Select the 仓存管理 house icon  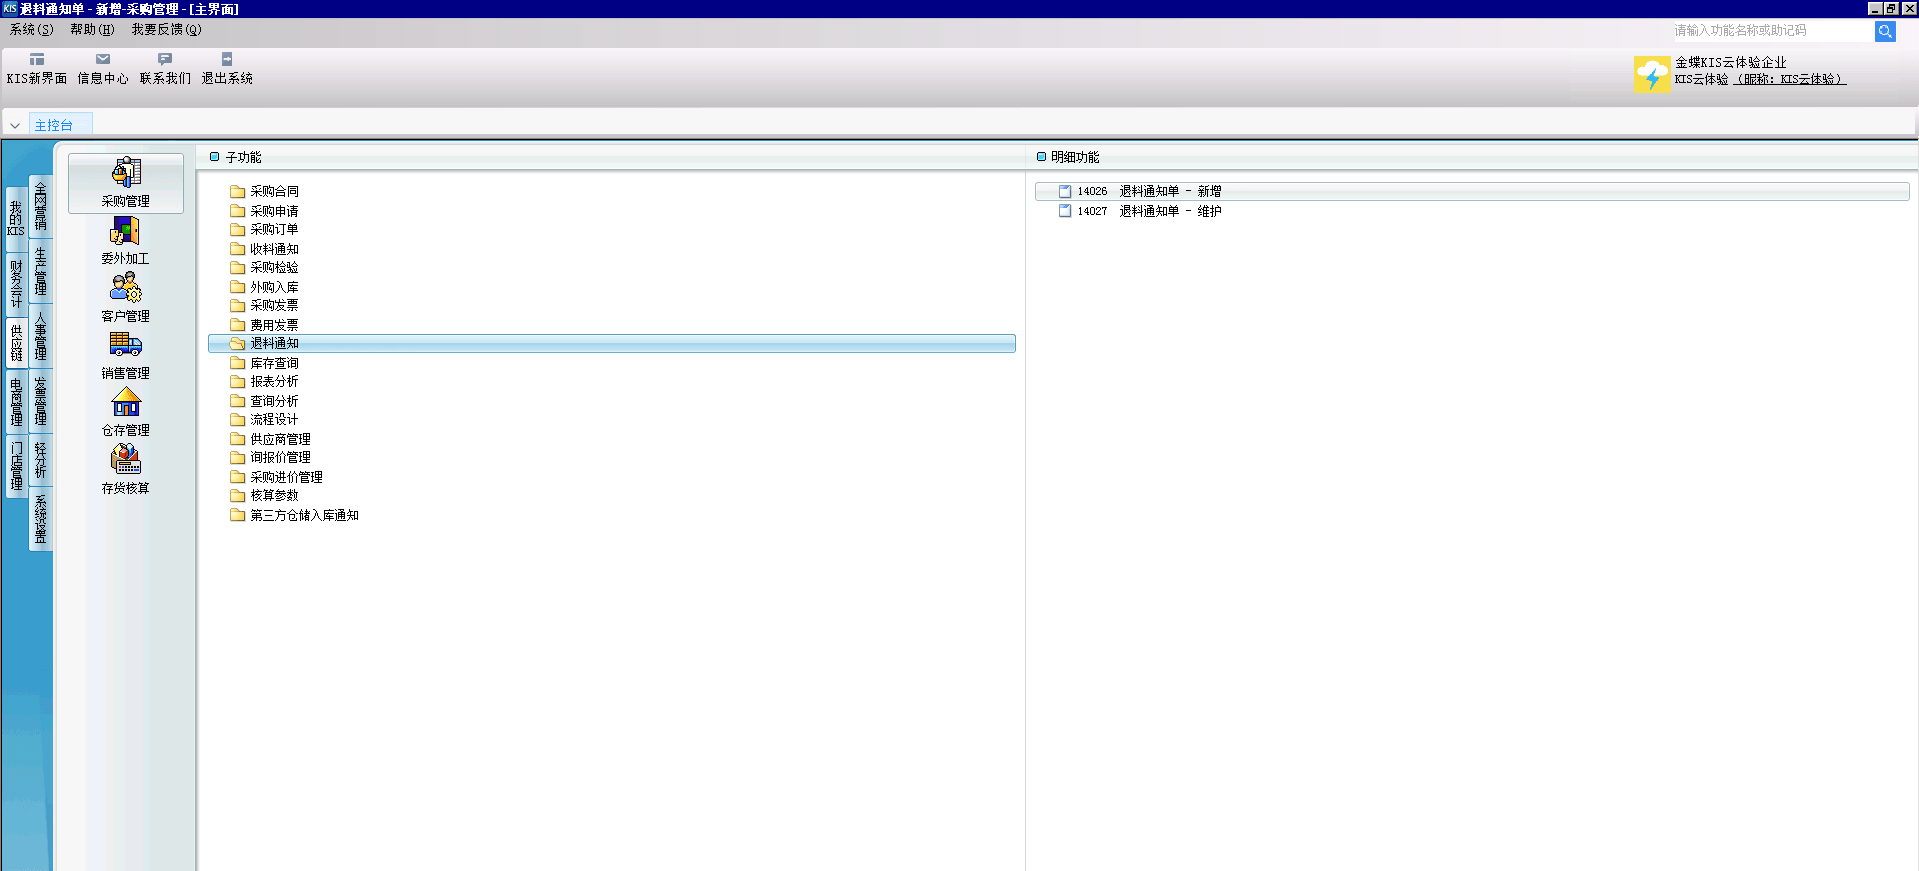[x=126, y=403]
